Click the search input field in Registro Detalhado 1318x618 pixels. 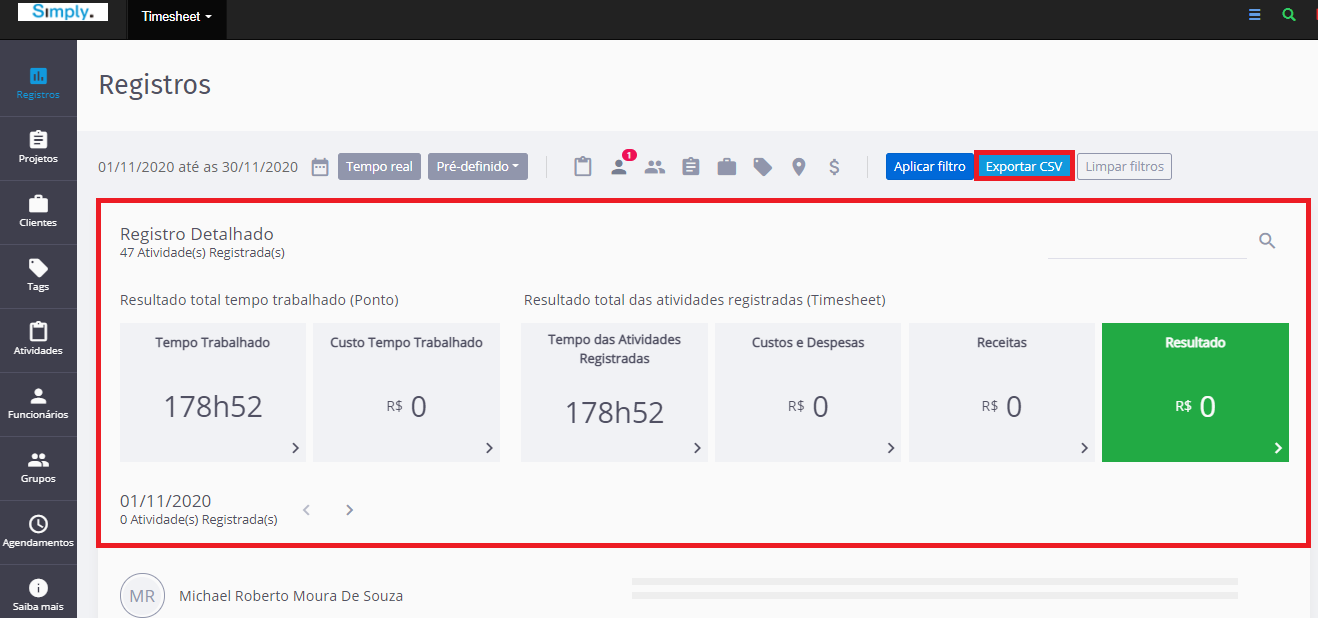tap(1147, 242)
